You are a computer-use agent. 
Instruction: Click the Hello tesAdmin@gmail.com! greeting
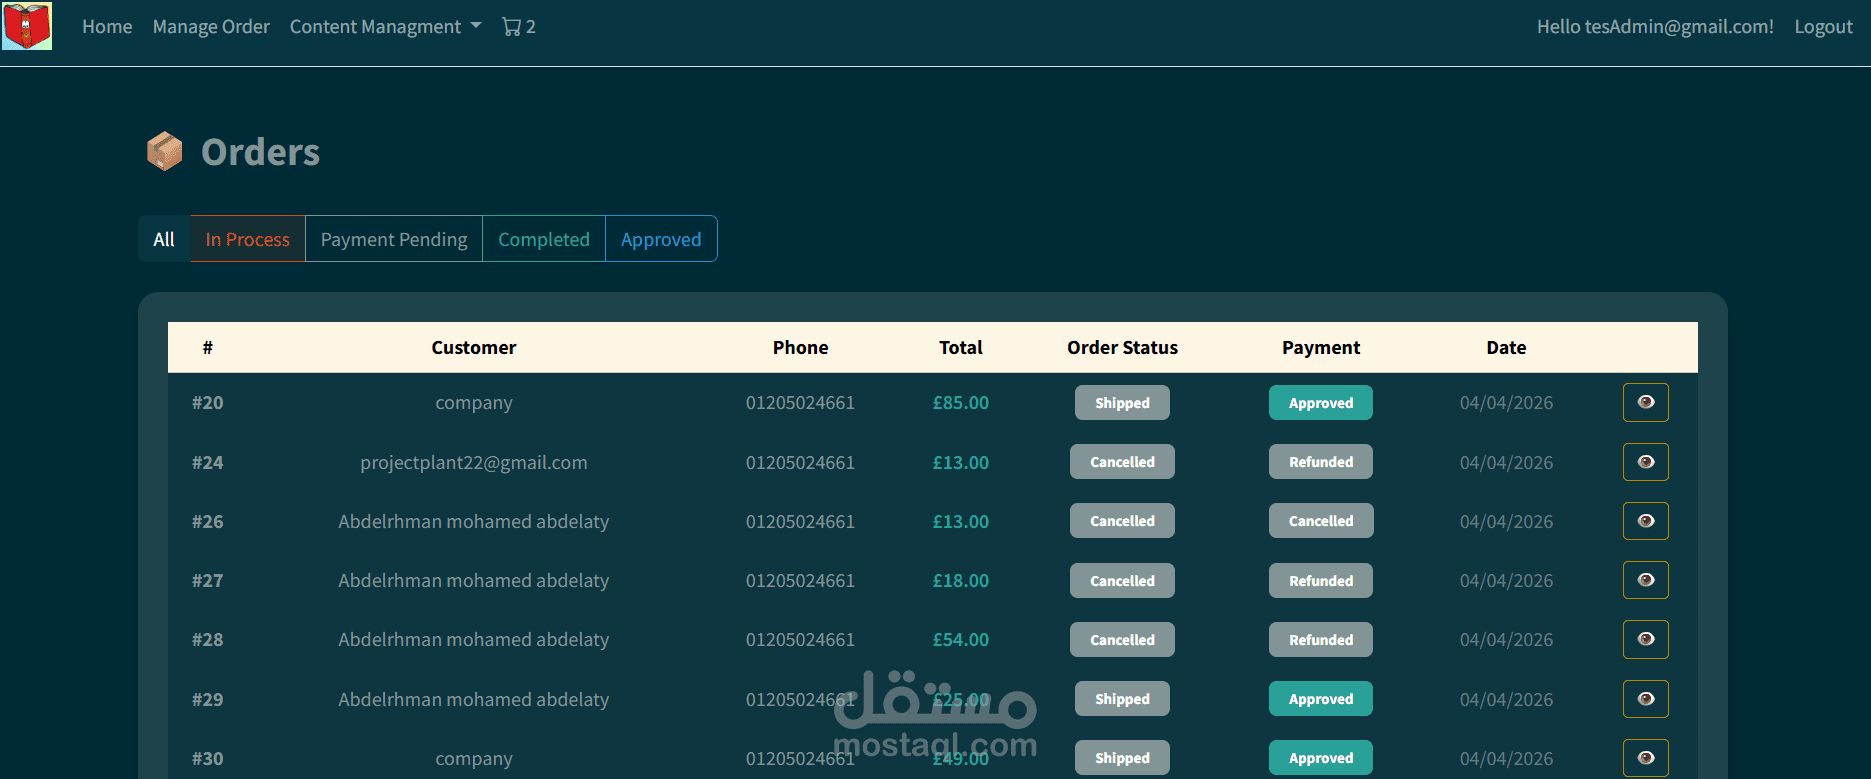tap(1655, 27)
